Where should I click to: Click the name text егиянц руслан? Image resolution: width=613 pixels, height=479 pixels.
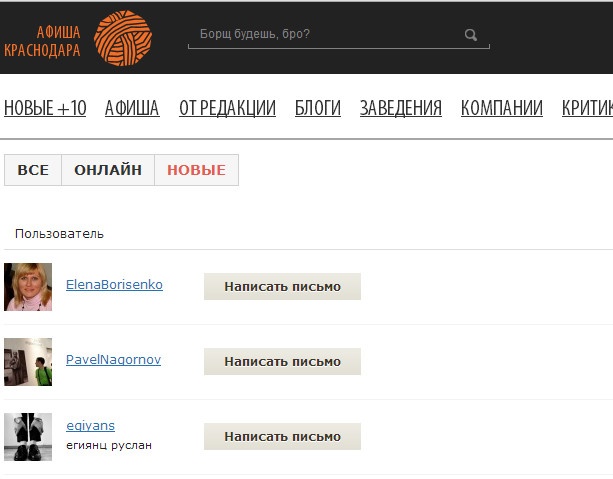pyautogui.click(x=109, y=445)
